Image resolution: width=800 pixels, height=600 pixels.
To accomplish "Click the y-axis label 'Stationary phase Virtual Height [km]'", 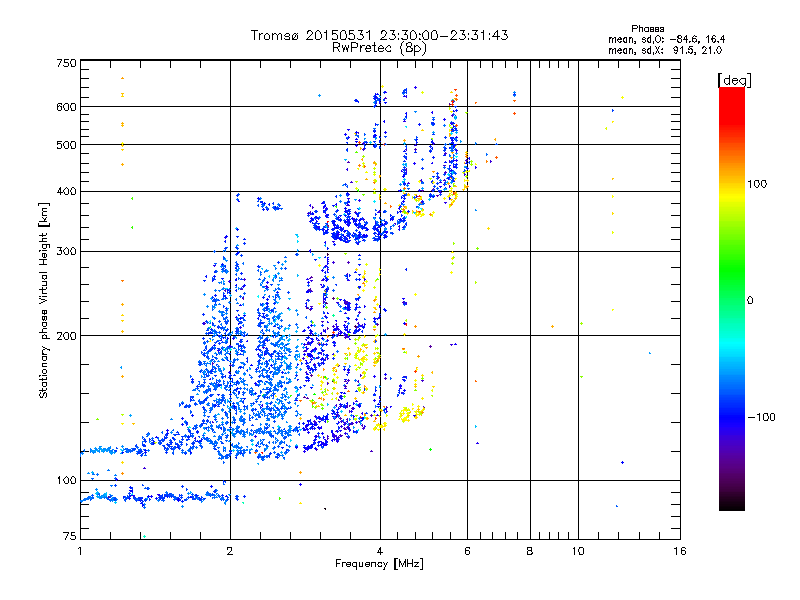I will coord(44,300).
